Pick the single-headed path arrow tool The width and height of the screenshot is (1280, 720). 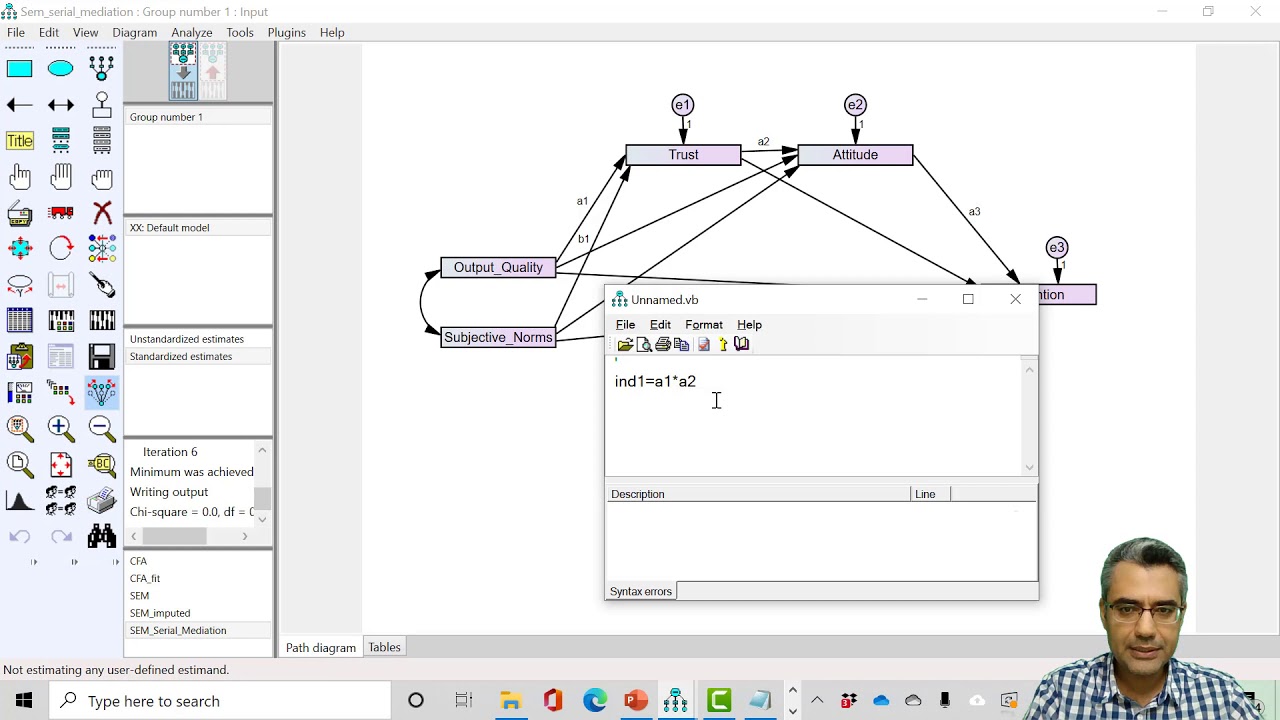click(20, 105)
